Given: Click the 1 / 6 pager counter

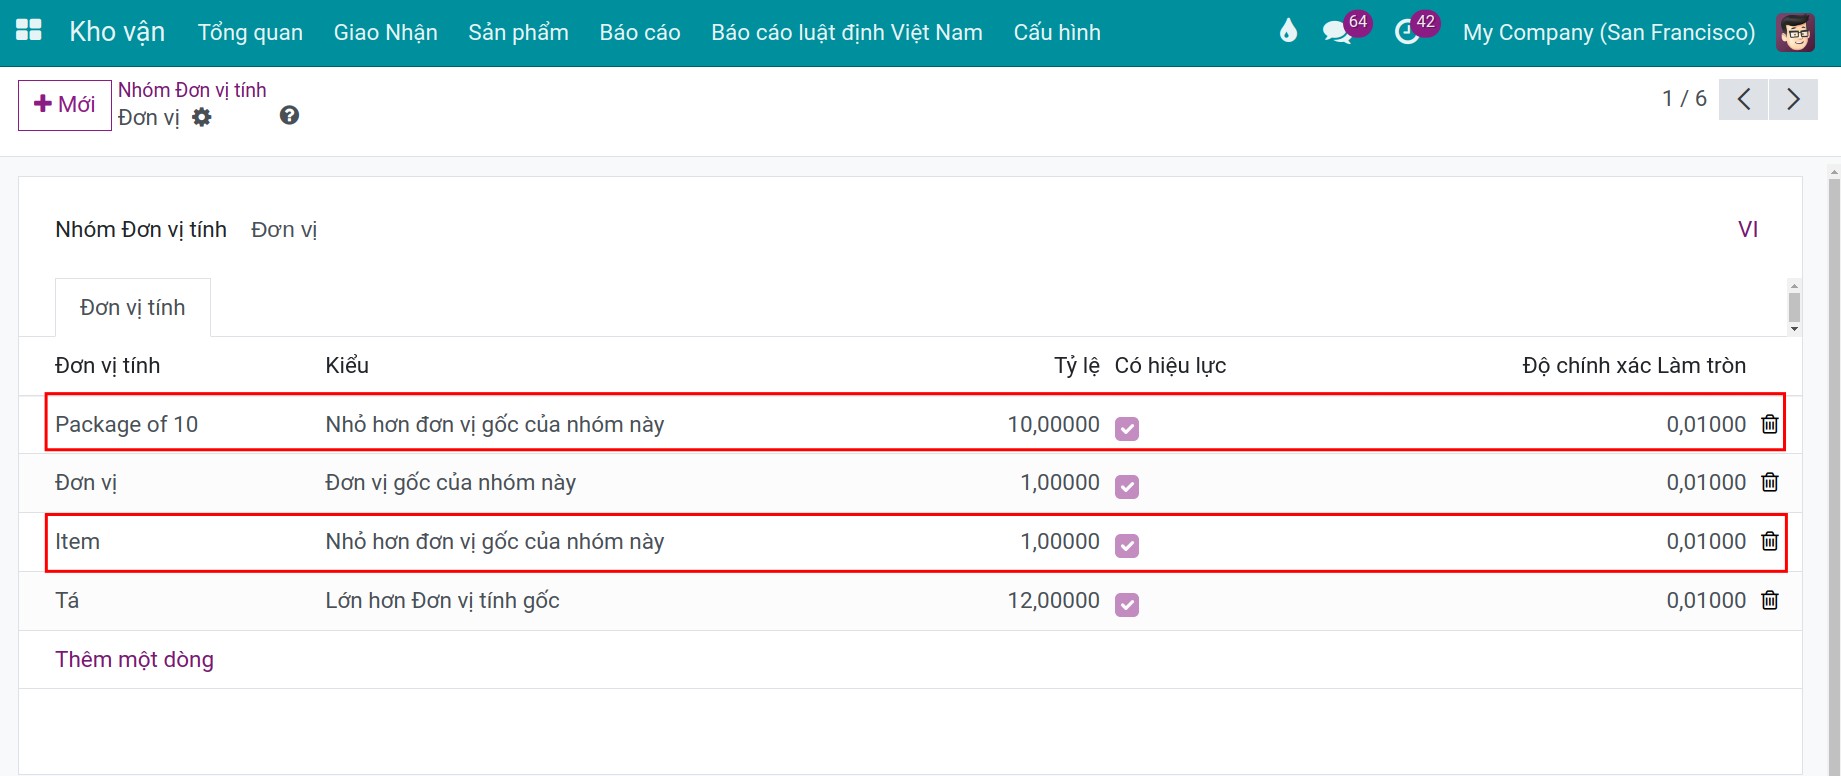Looking at the screenshot, I should point(1684,99).
